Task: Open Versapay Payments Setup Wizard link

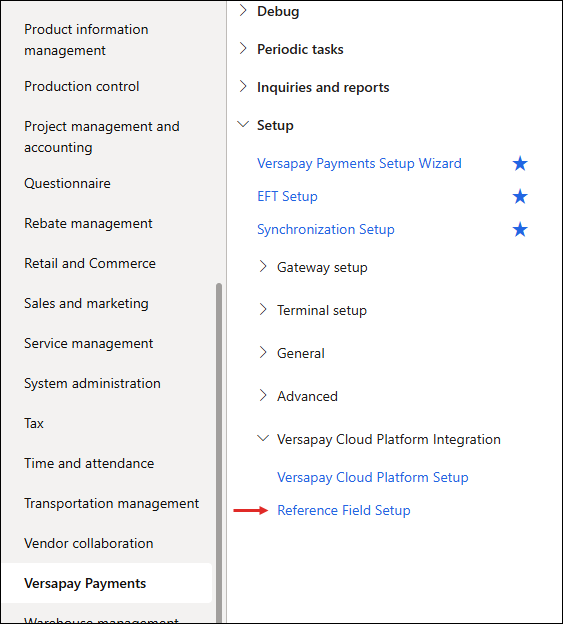Action: tap(359, 164)
